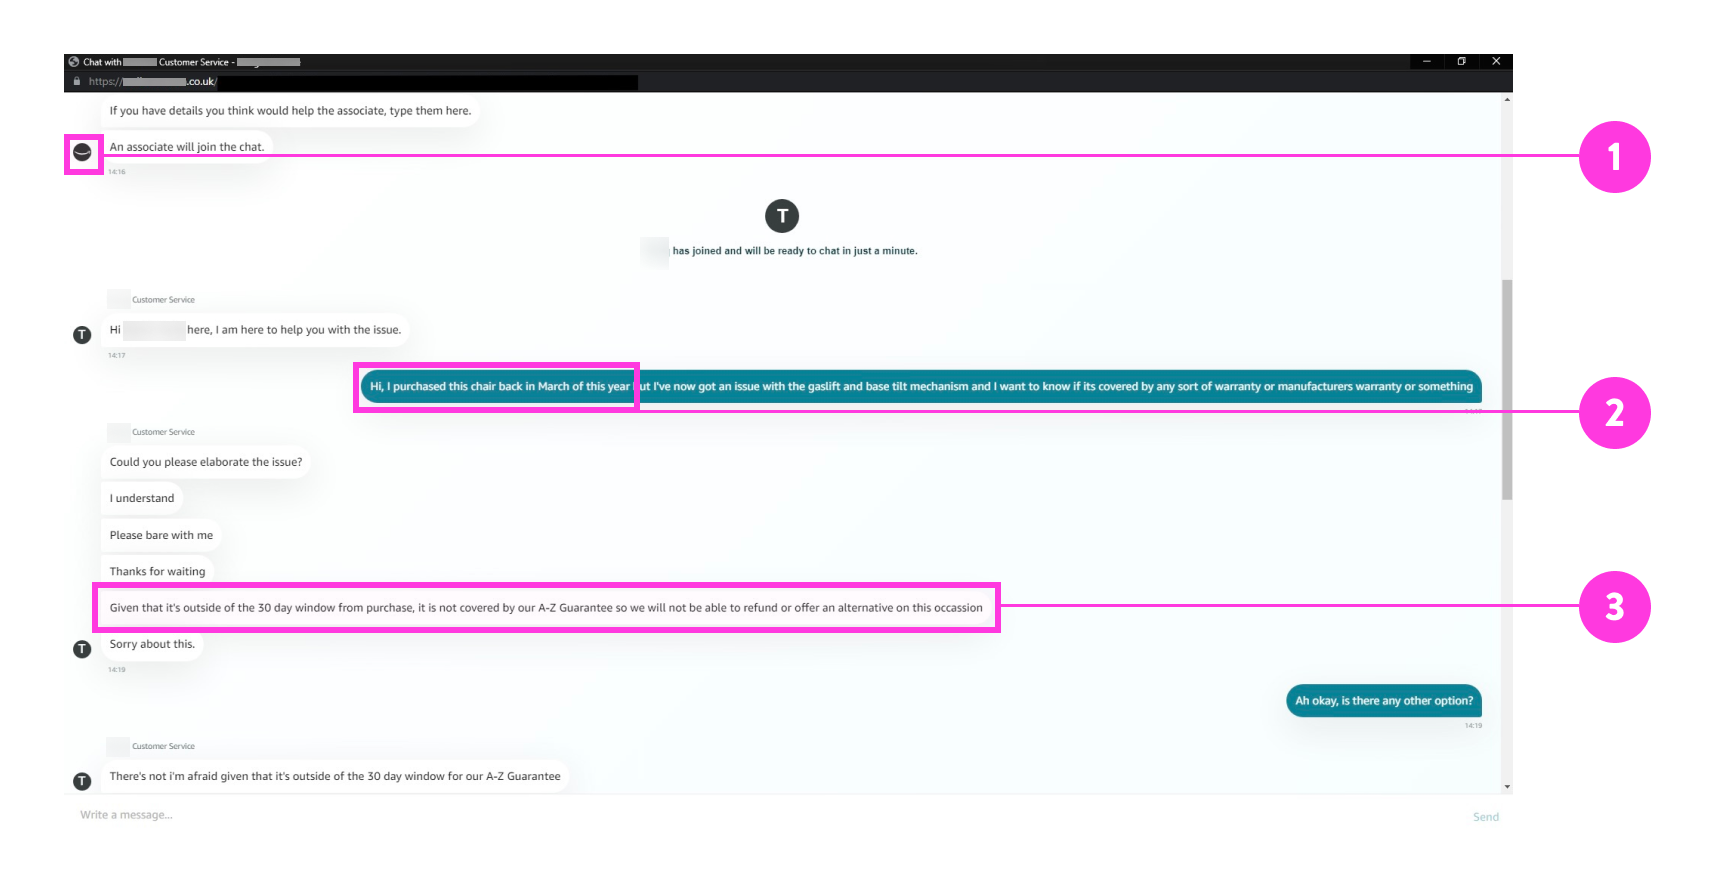The width and height of the screenshot is (1715, 892).
Task: Click the padlock icon in the address bar
Action: [77, 82]
